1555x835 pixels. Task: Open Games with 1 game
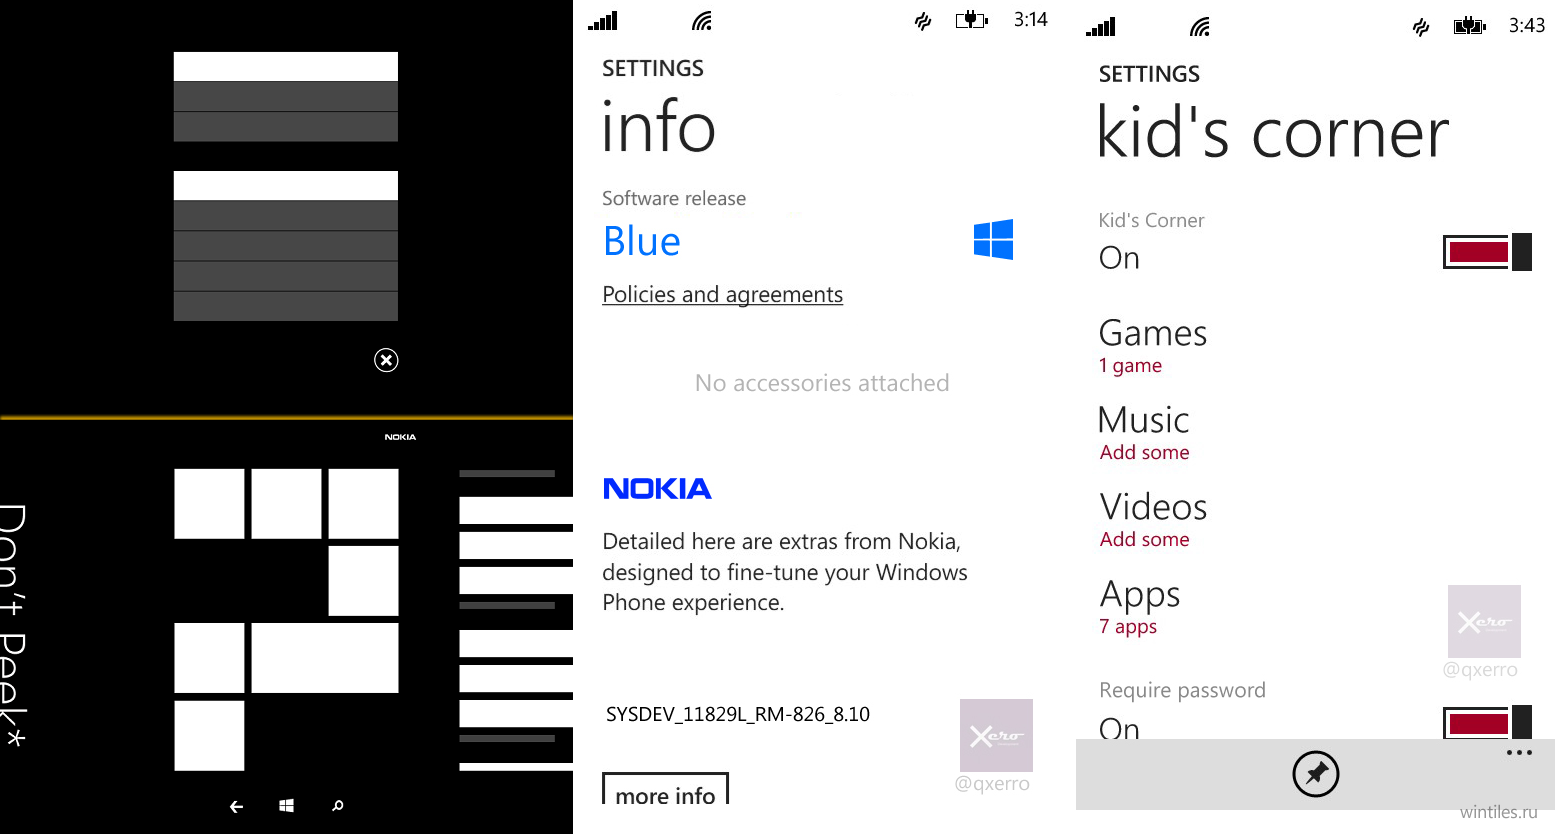(x=1152, y=346)
